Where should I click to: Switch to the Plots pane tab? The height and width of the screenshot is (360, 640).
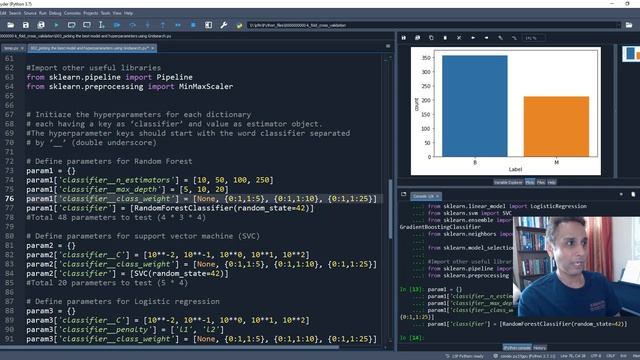[530, 182]
